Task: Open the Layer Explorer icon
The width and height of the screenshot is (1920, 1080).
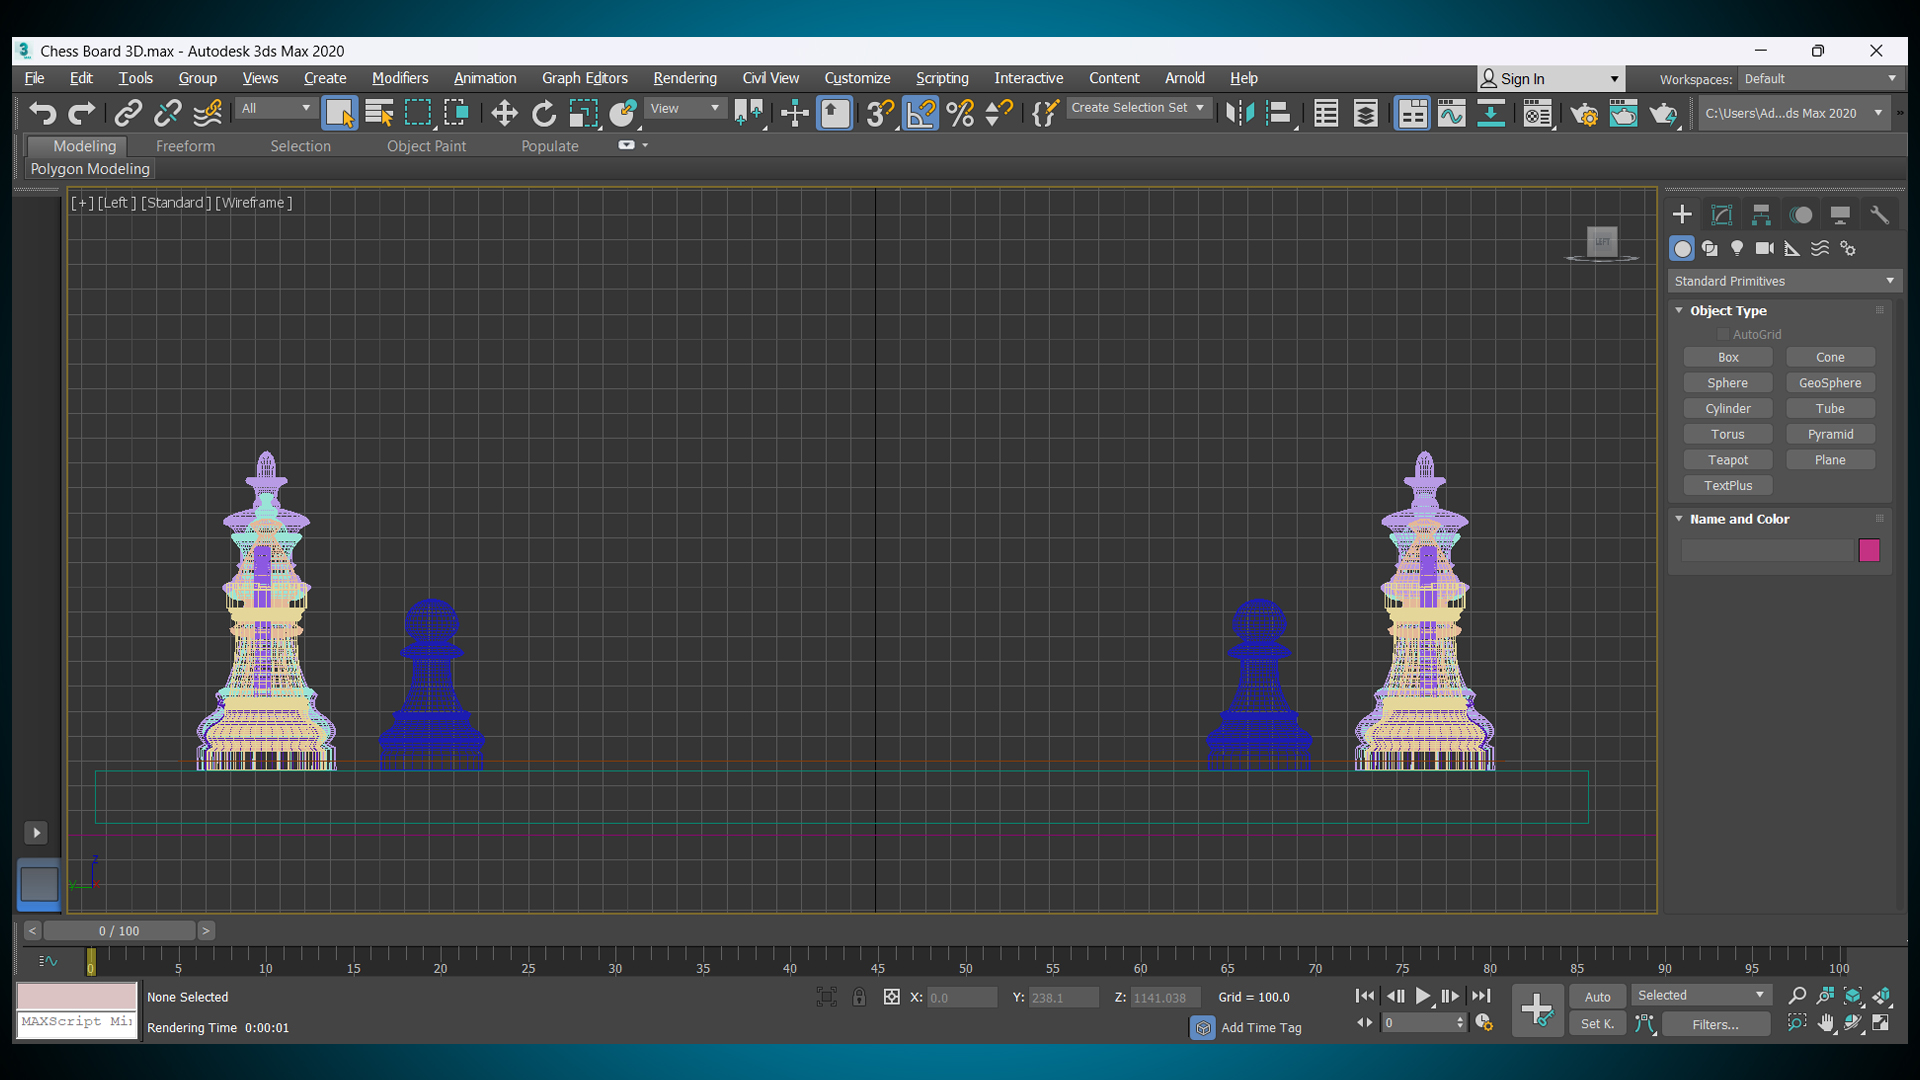Action: pos(1366,113)
